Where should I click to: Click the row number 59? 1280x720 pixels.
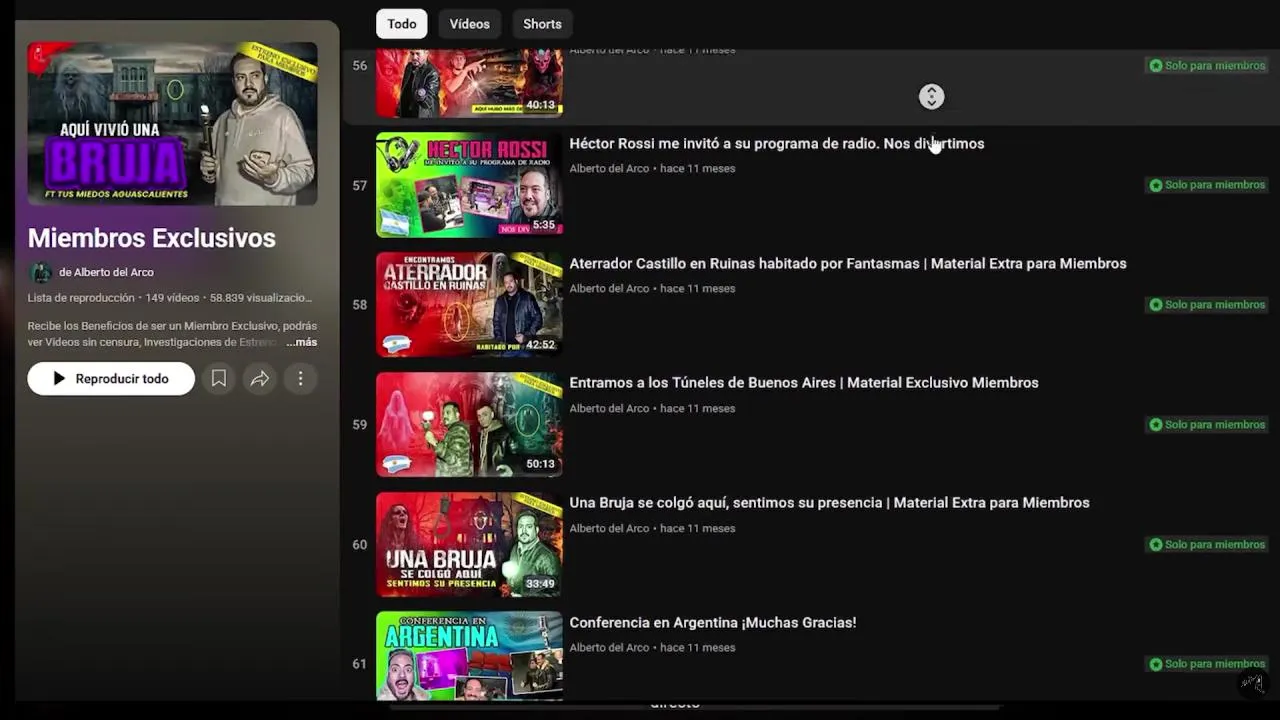(360, 425)
